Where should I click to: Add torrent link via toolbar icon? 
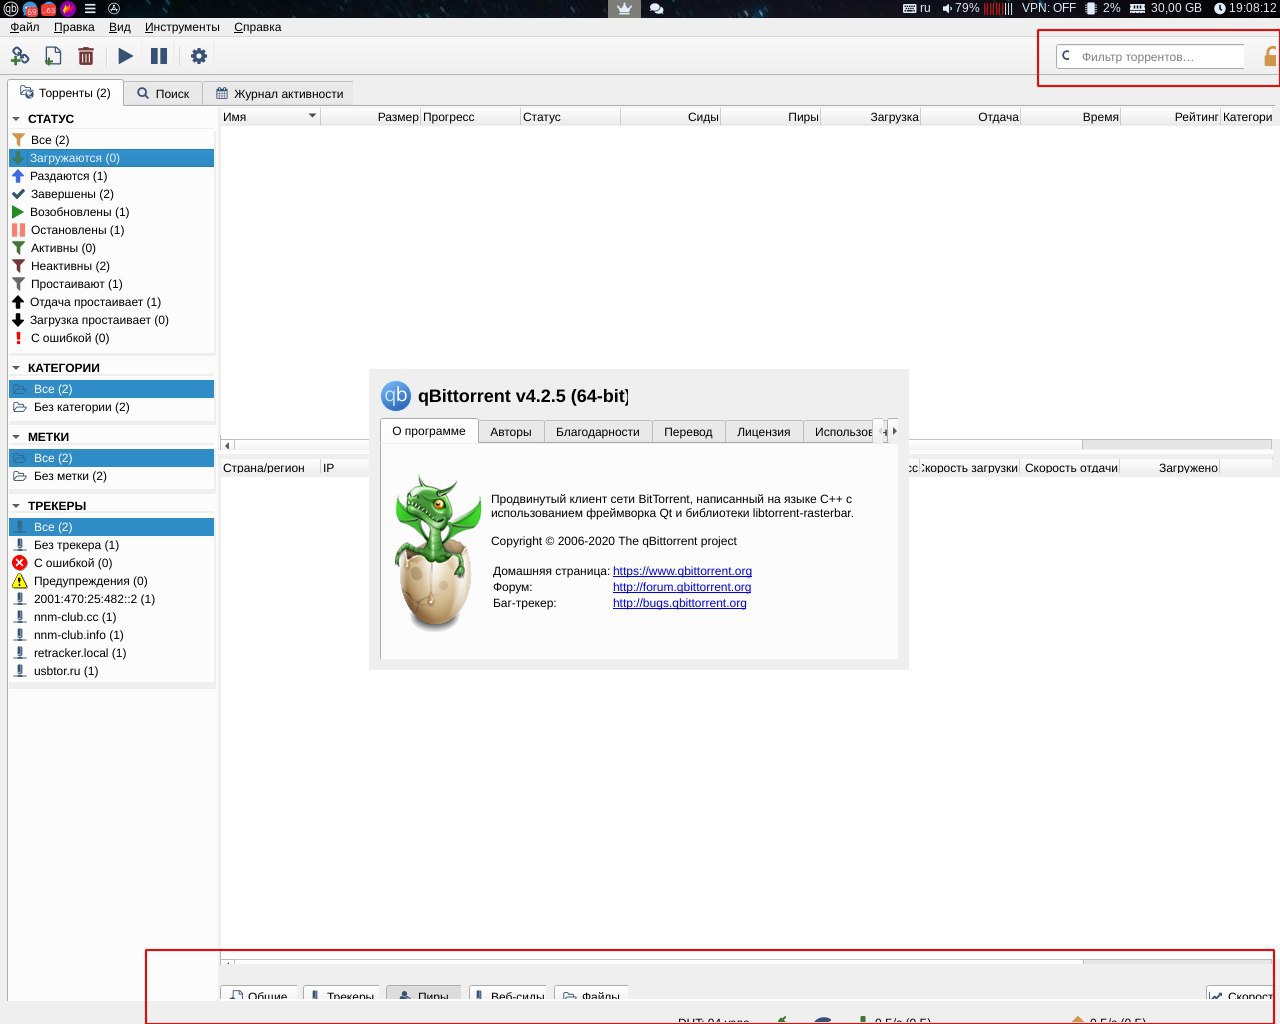[20, 56]
